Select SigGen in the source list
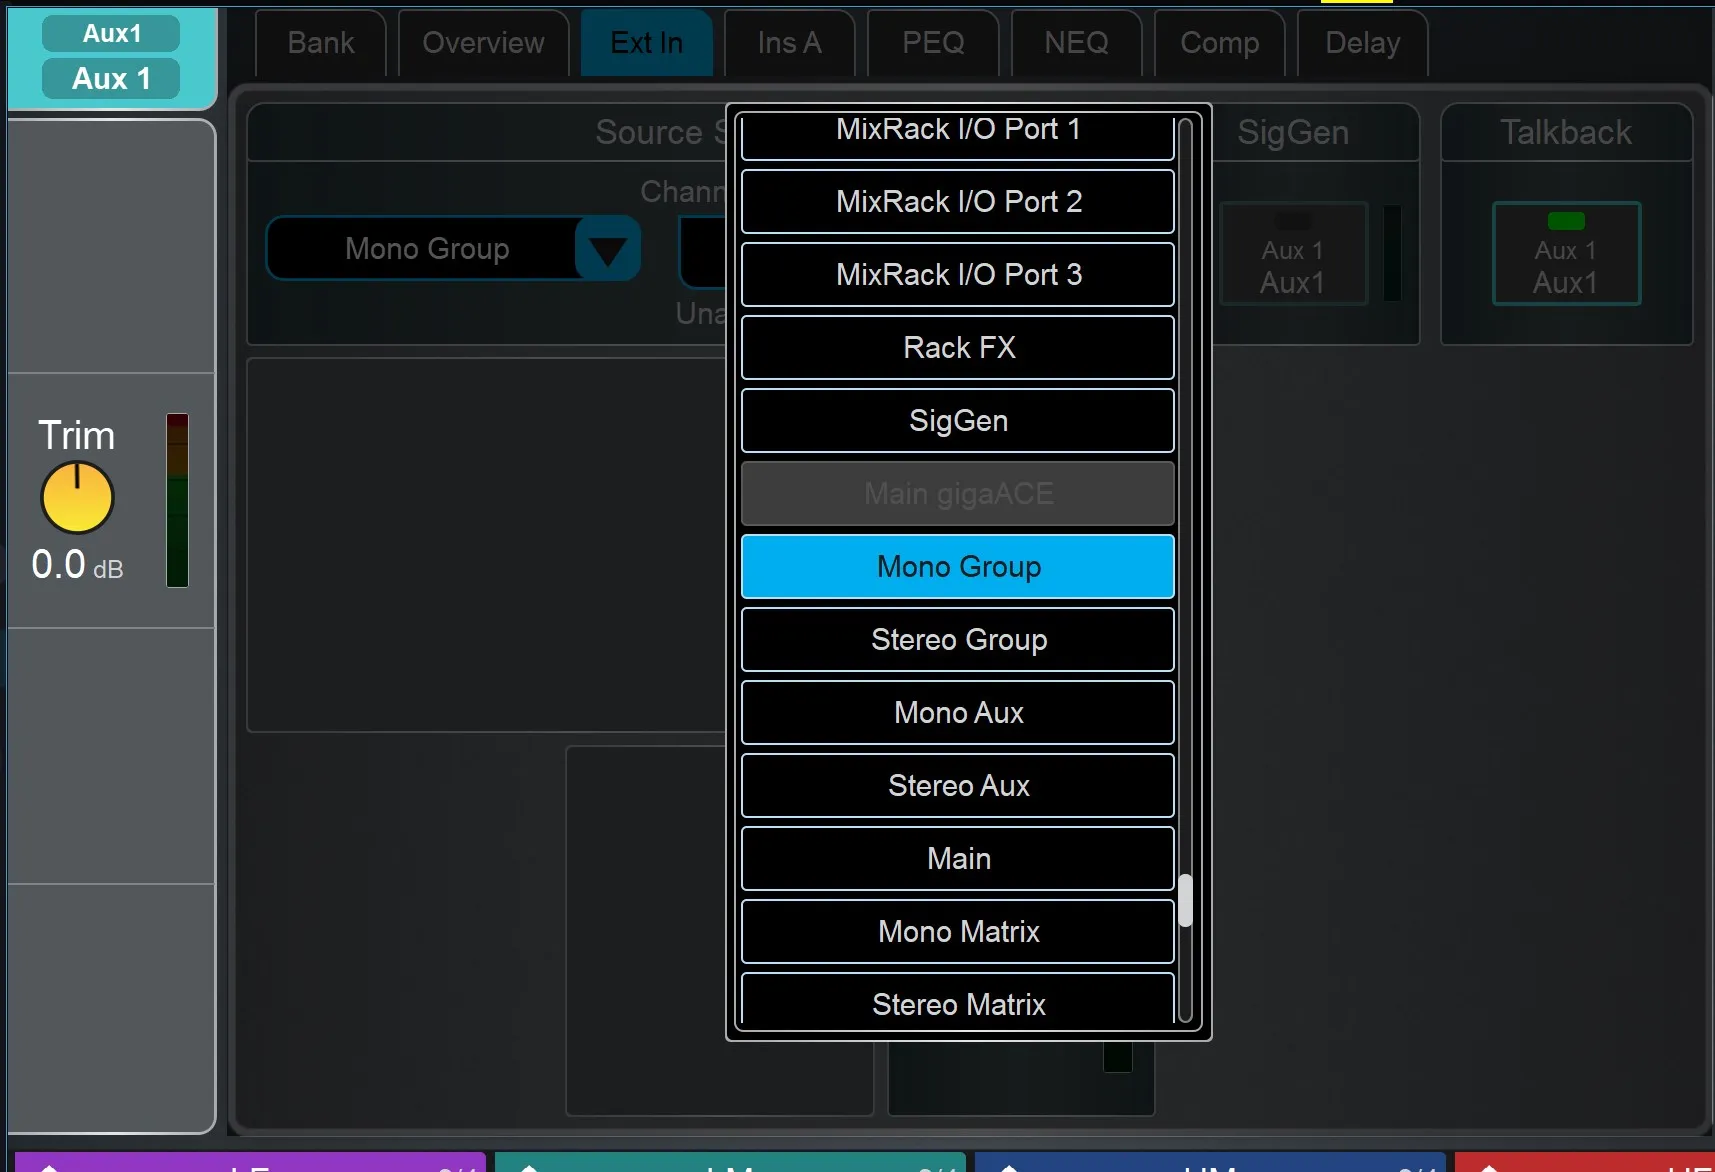The width and height of the screenshot is (1715, 1172). pyautogui.click(x=958, y=421)
